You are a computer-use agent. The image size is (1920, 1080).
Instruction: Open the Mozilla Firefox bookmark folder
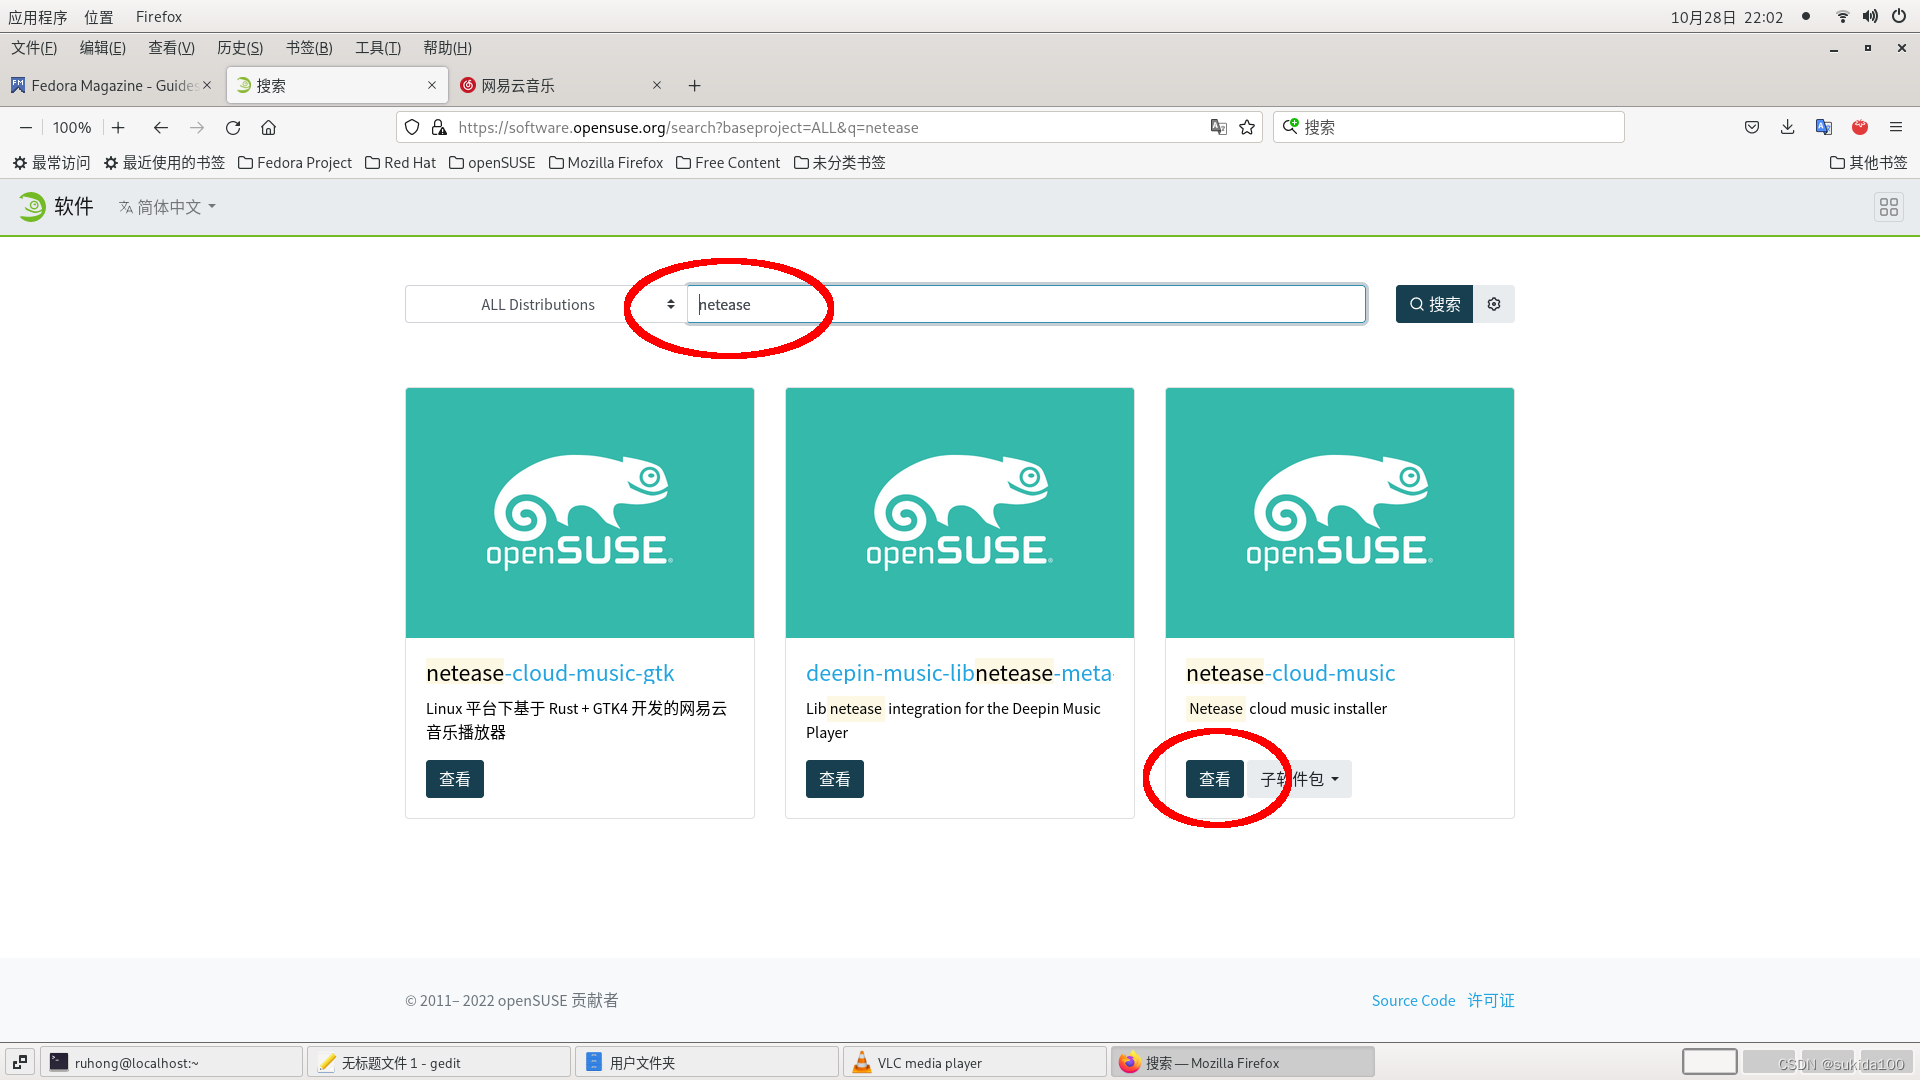[x=606, y=163]
